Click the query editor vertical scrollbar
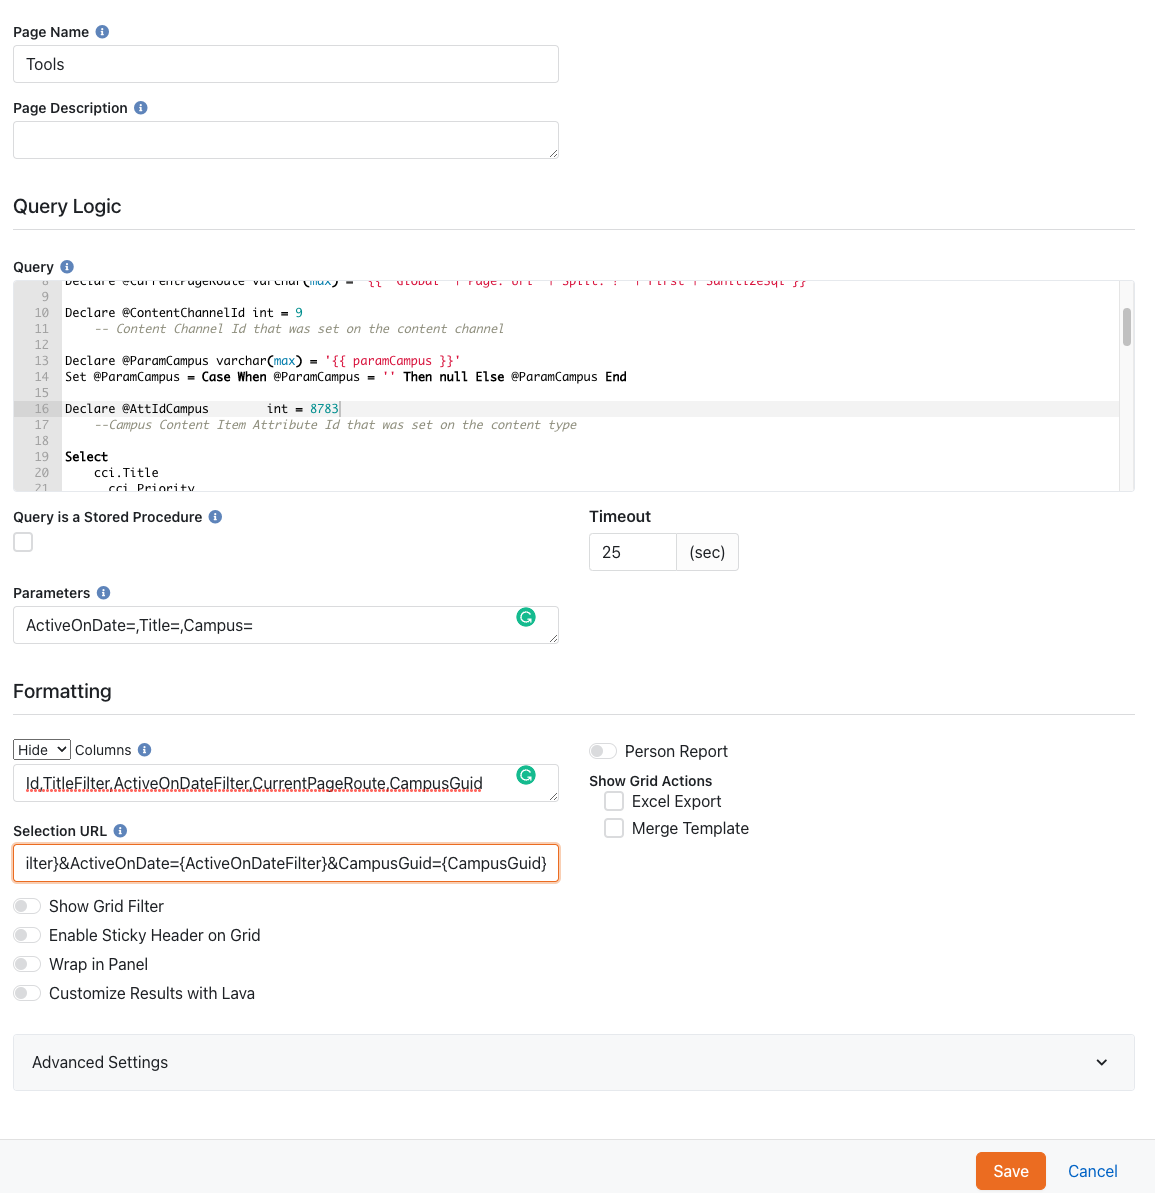 (x=1127, y=327)
